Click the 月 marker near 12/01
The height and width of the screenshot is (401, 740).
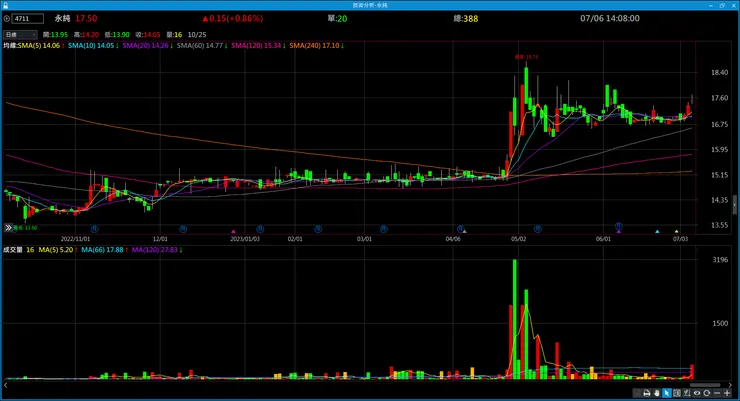tap(183, 229)
